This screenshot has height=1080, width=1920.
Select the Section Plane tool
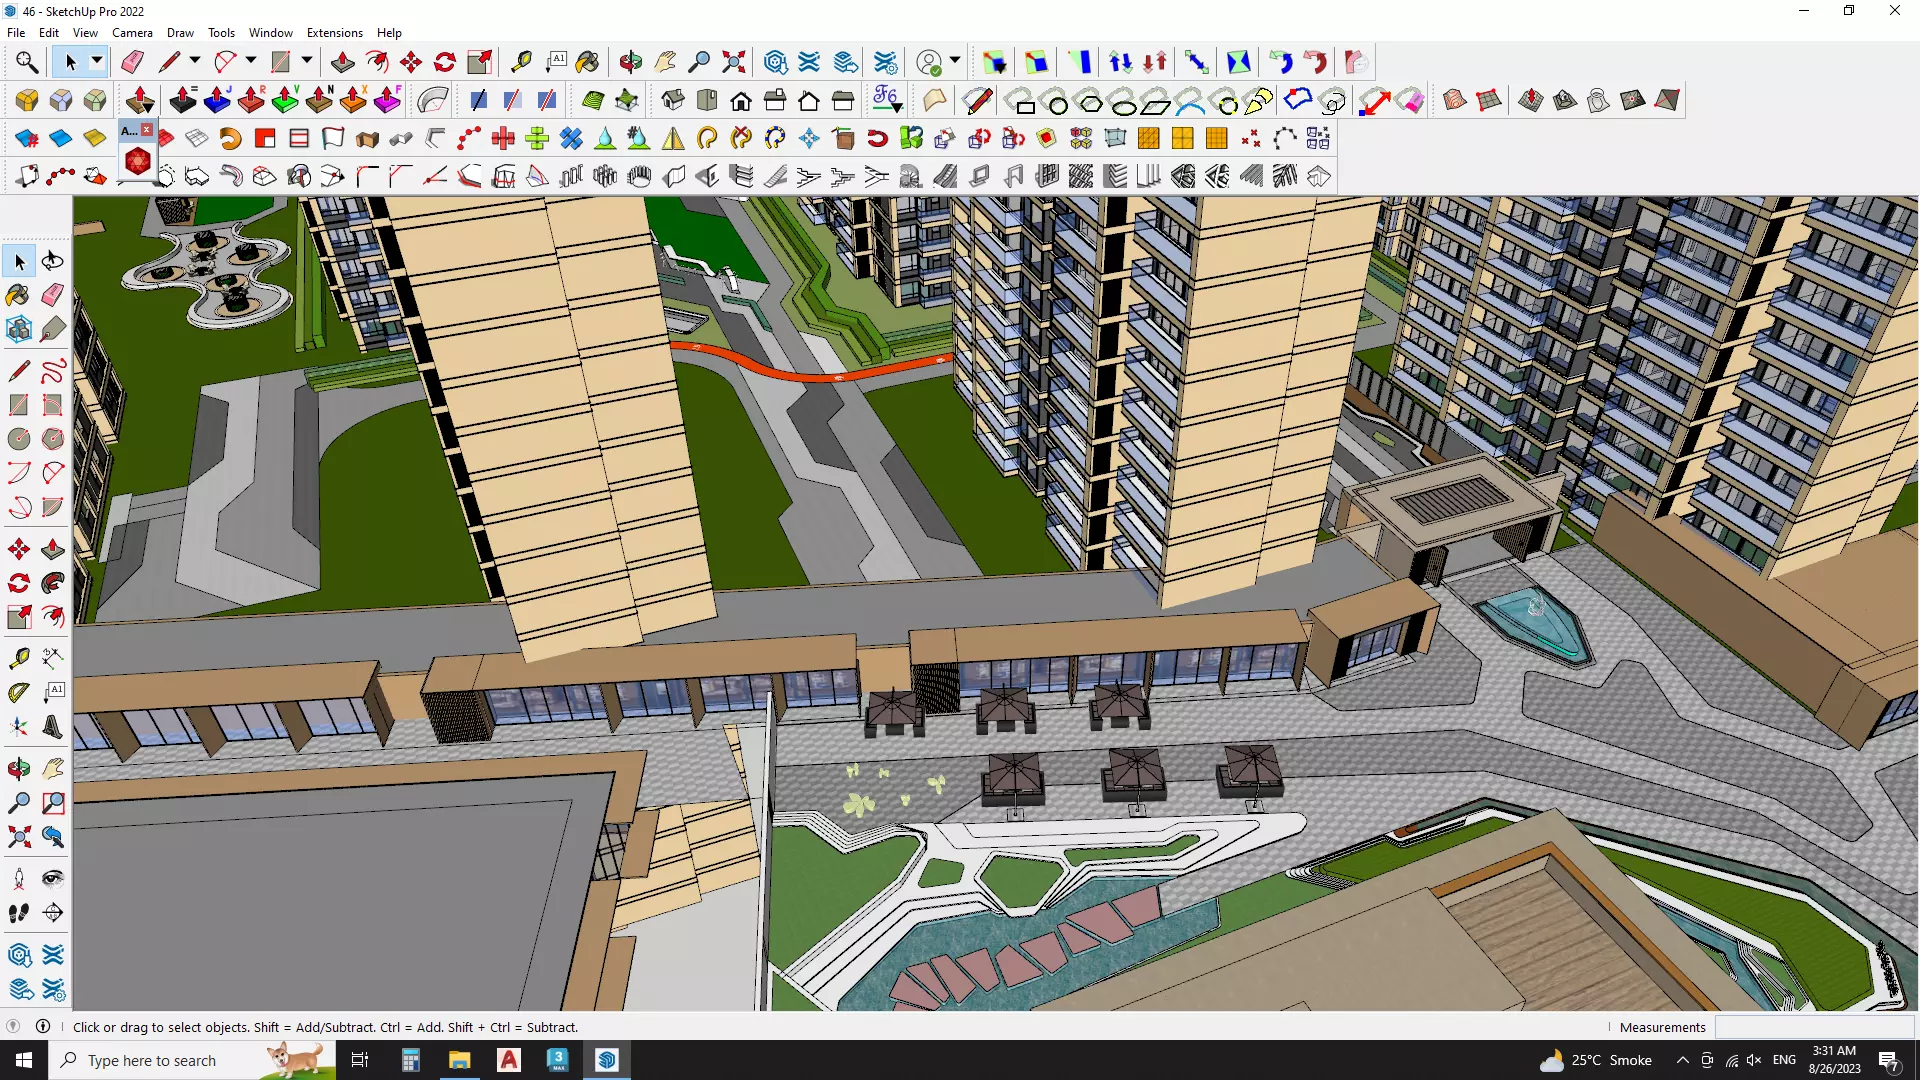(53, 913)
